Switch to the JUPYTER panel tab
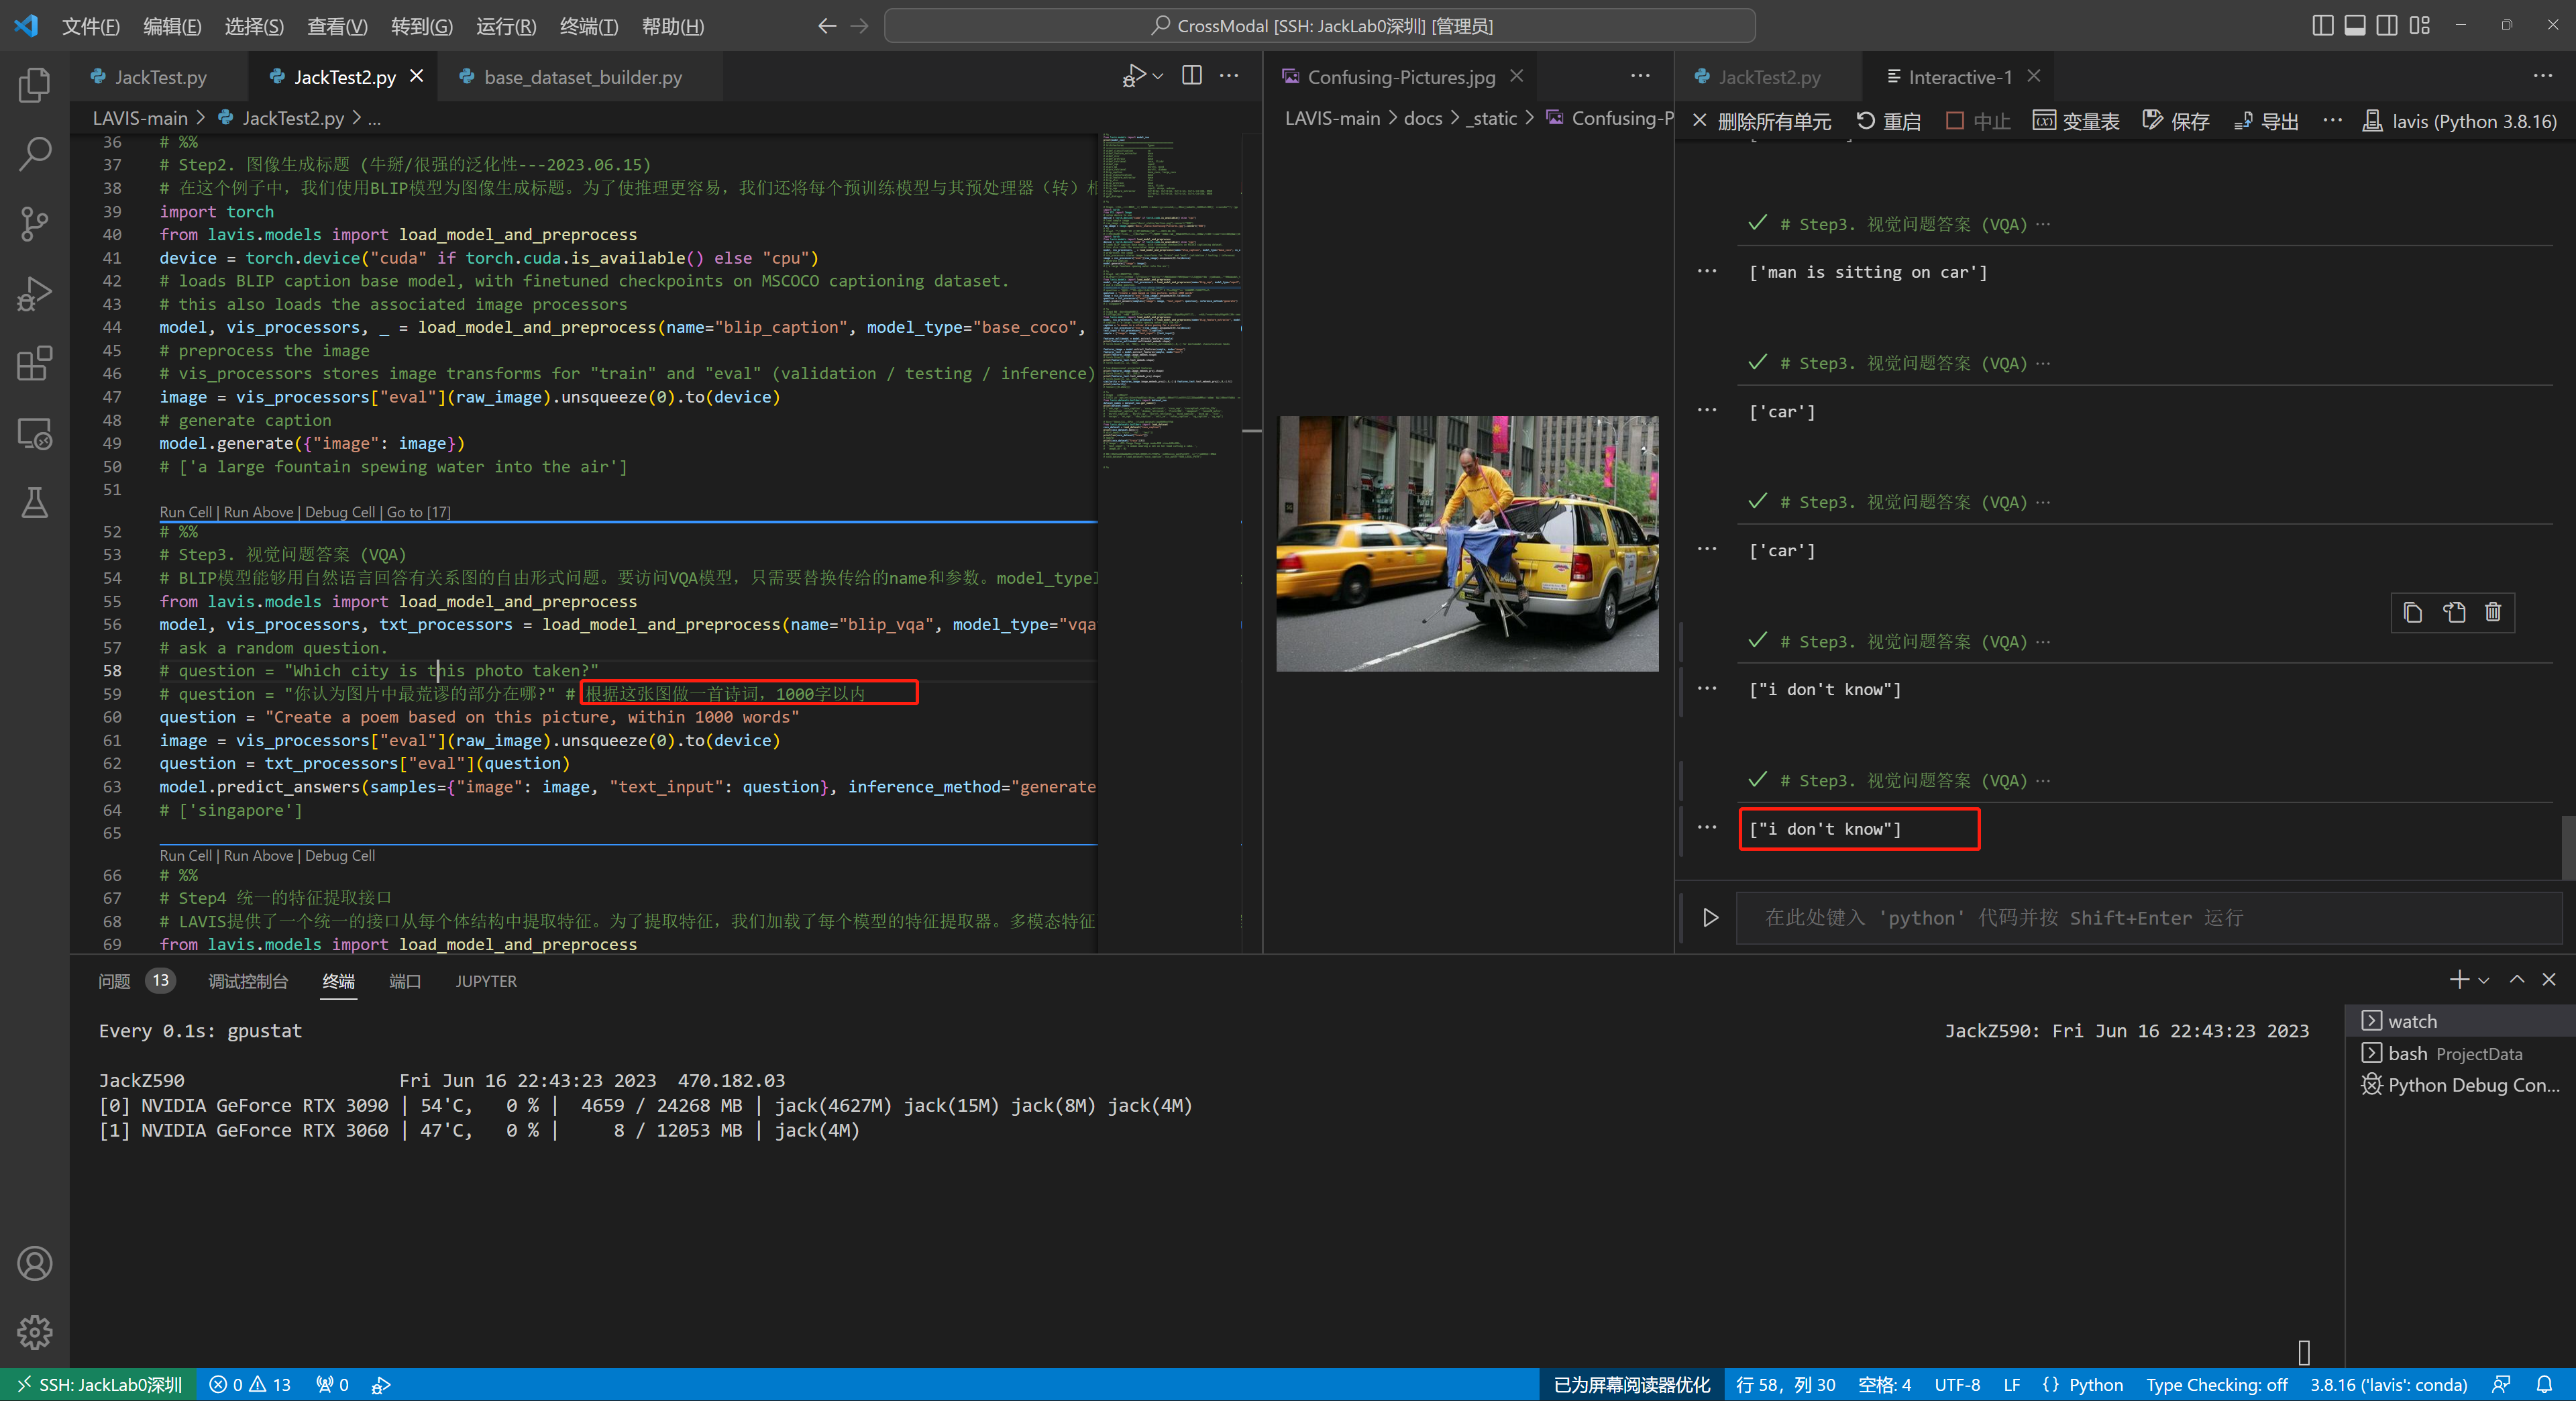This screenshot has height=1401, width=2576. tap(486, 981)
